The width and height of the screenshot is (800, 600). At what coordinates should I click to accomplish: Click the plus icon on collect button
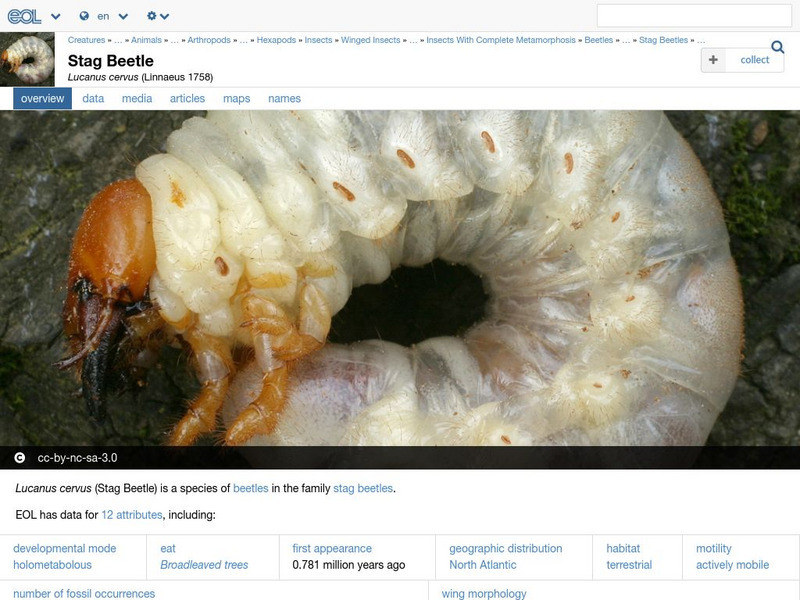tap(712, 60)
